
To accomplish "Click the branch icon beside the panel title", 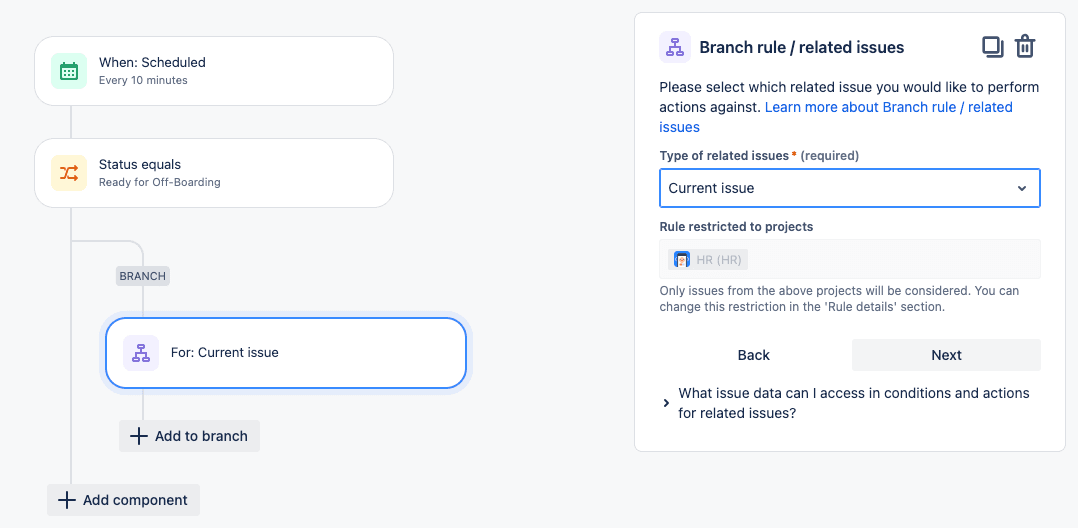I will tap(675, 47).
